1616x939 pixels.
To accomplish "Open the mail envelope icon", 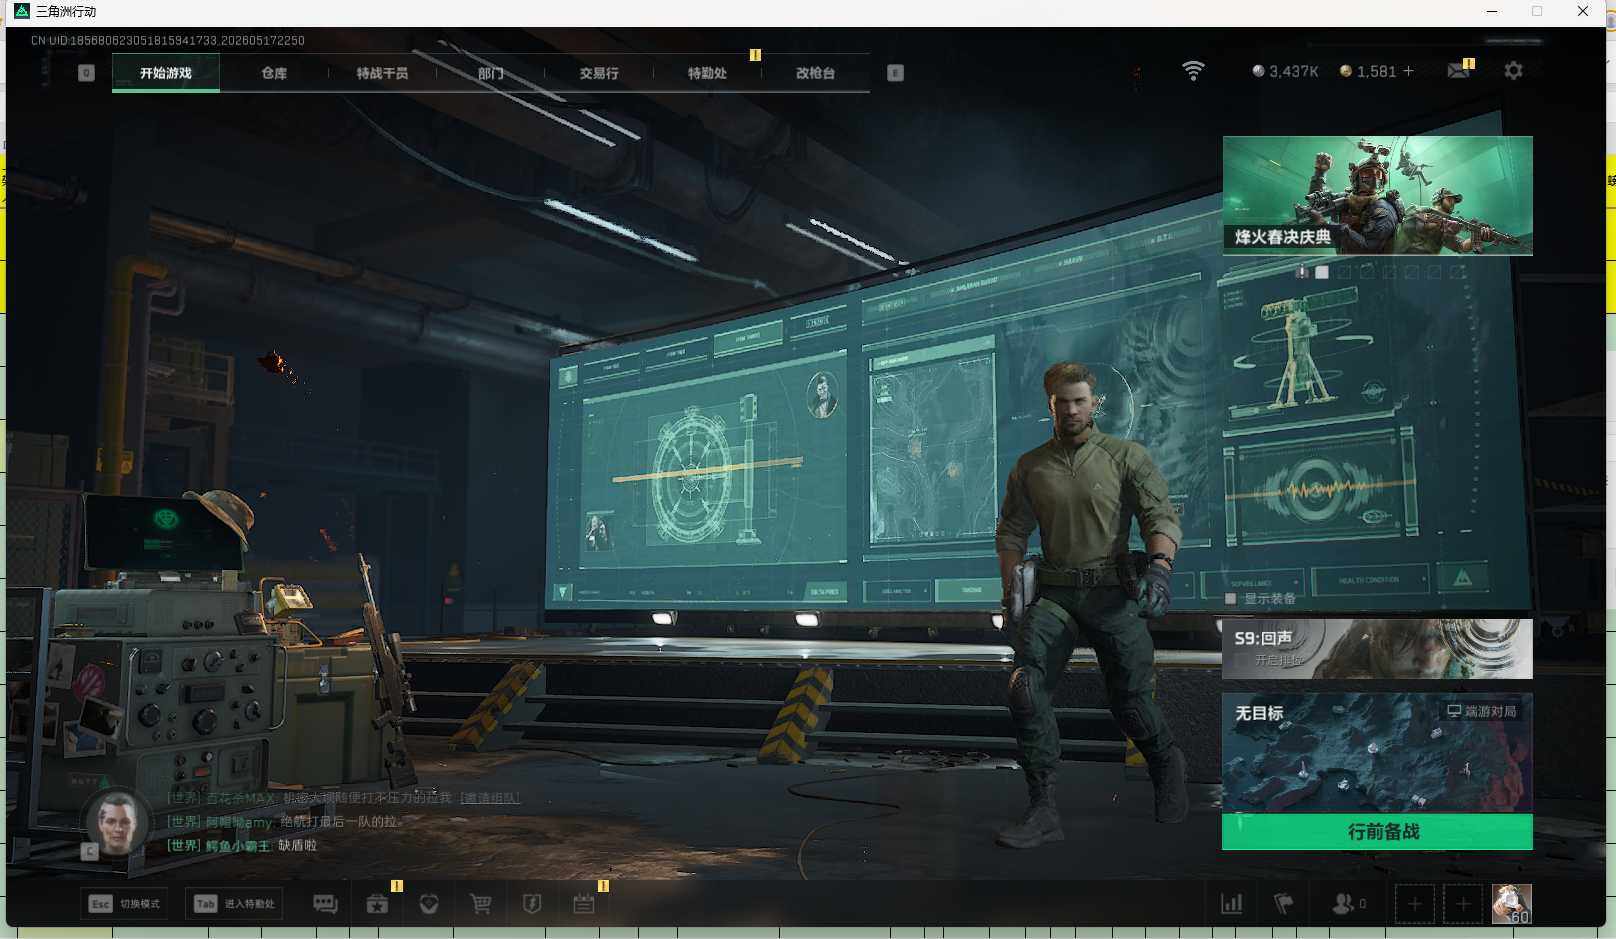I will click(x=1459, y=71).
